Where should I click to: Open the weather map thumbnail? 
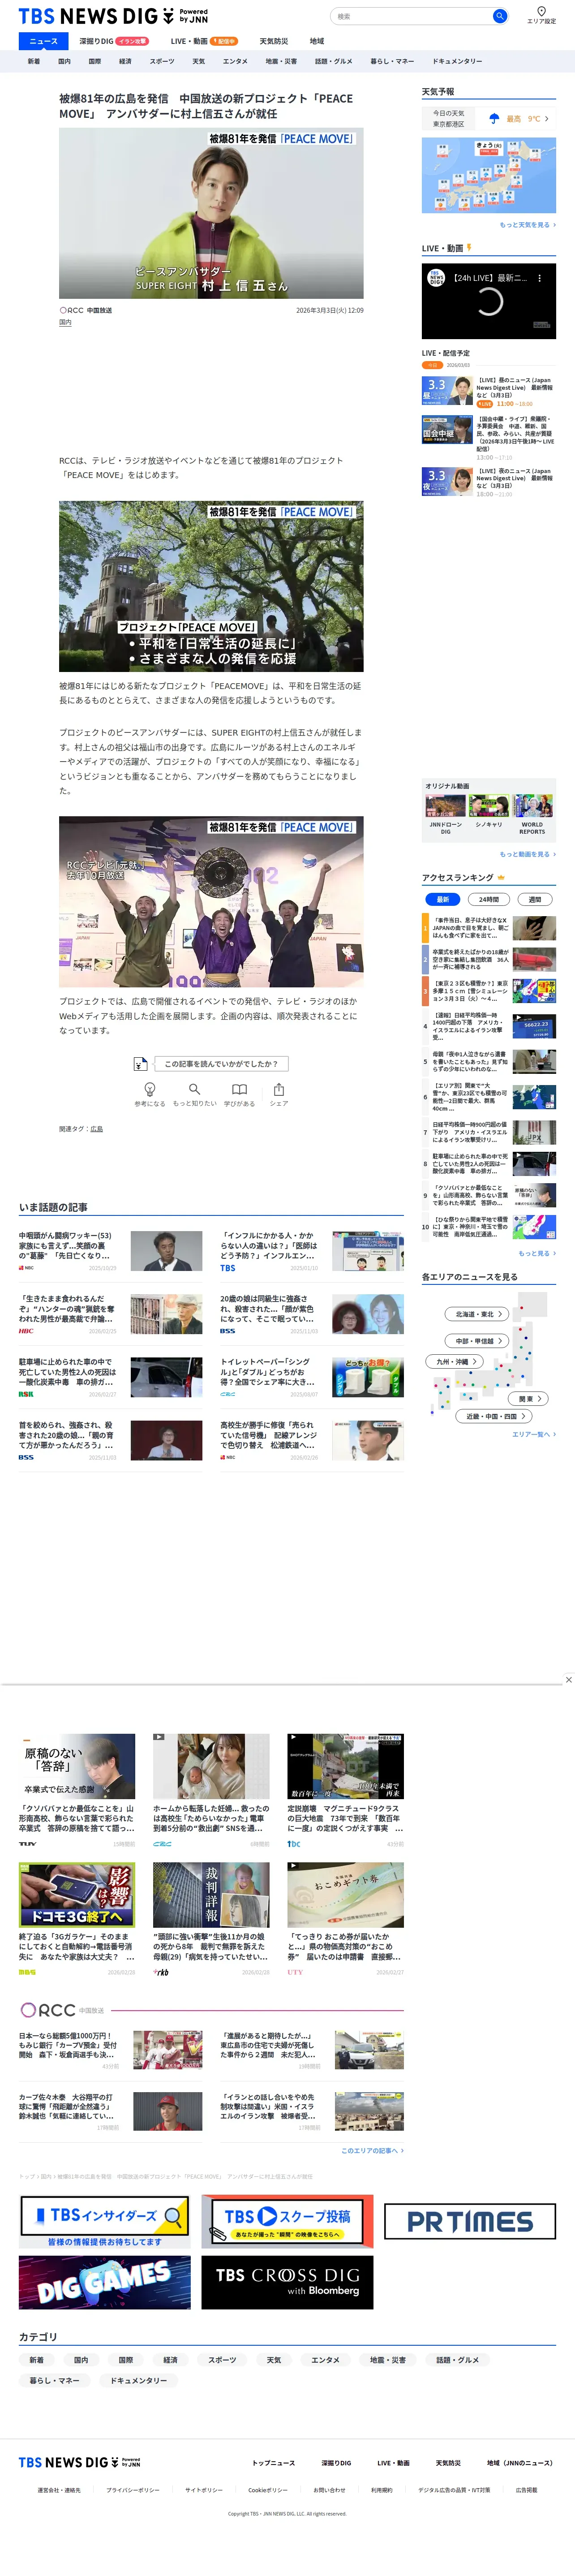(x=489, y=175)
